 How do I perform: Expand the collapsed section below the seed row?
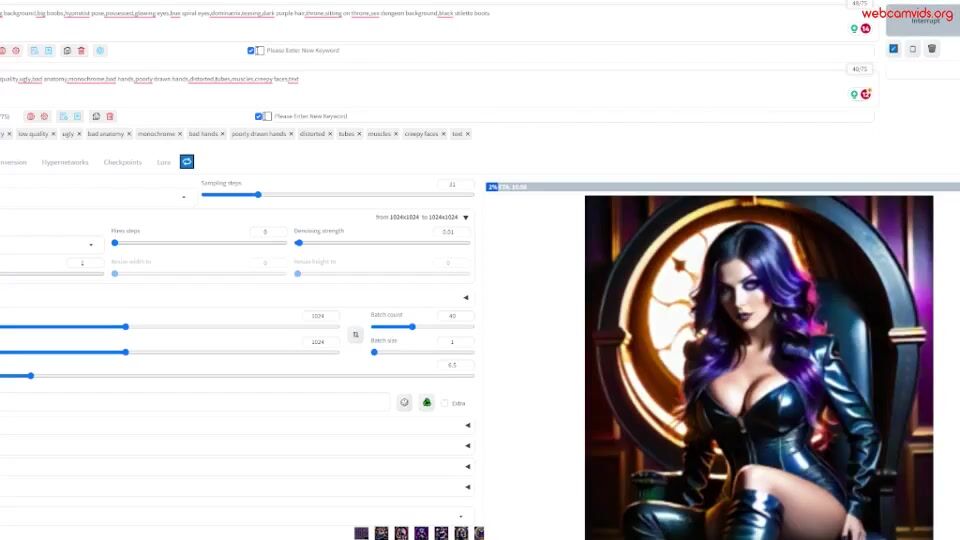(x=467, y=425)
